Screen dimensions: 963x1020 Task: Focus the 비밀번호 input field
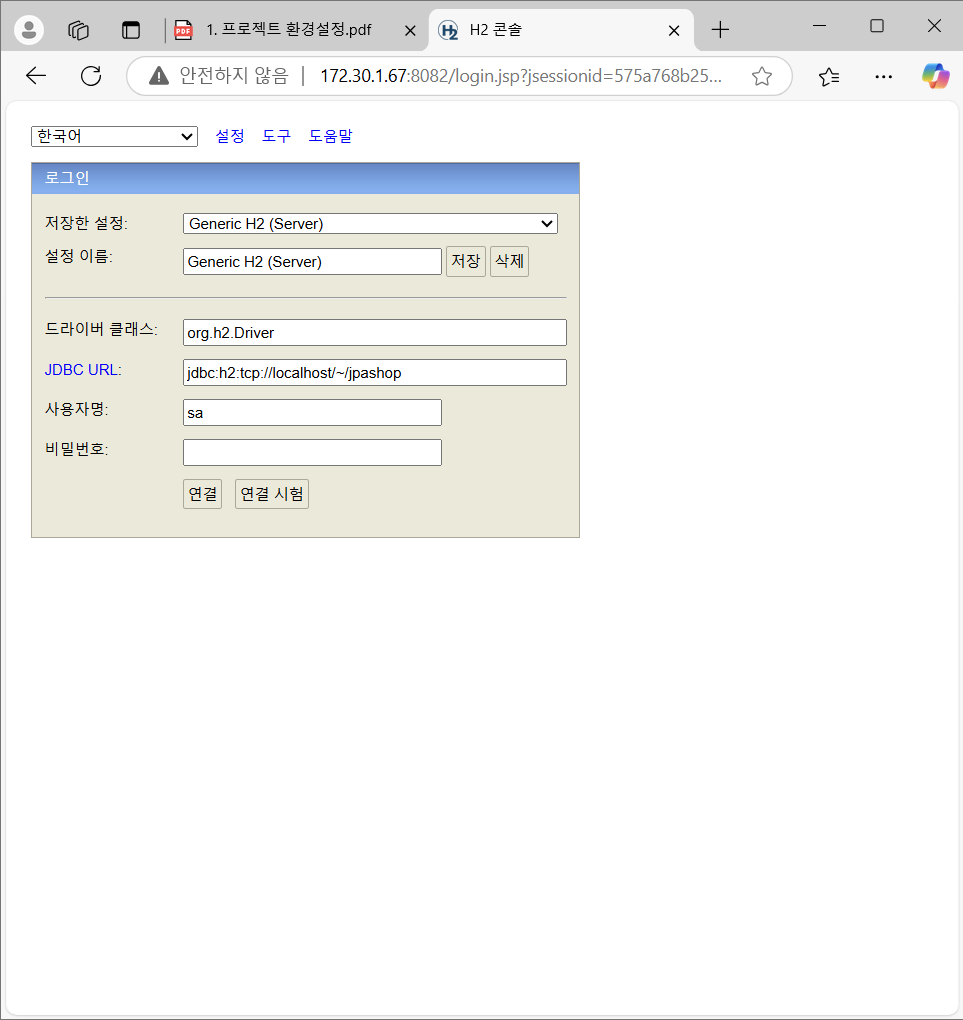click(x=312, y=453)
